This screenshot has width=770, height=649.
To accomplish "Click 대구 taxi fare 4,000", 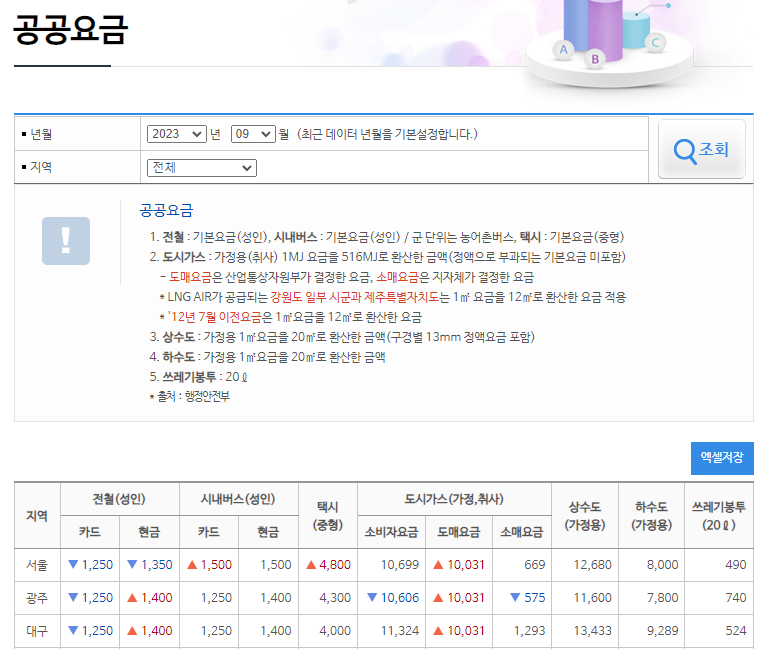I will [335, 631].
